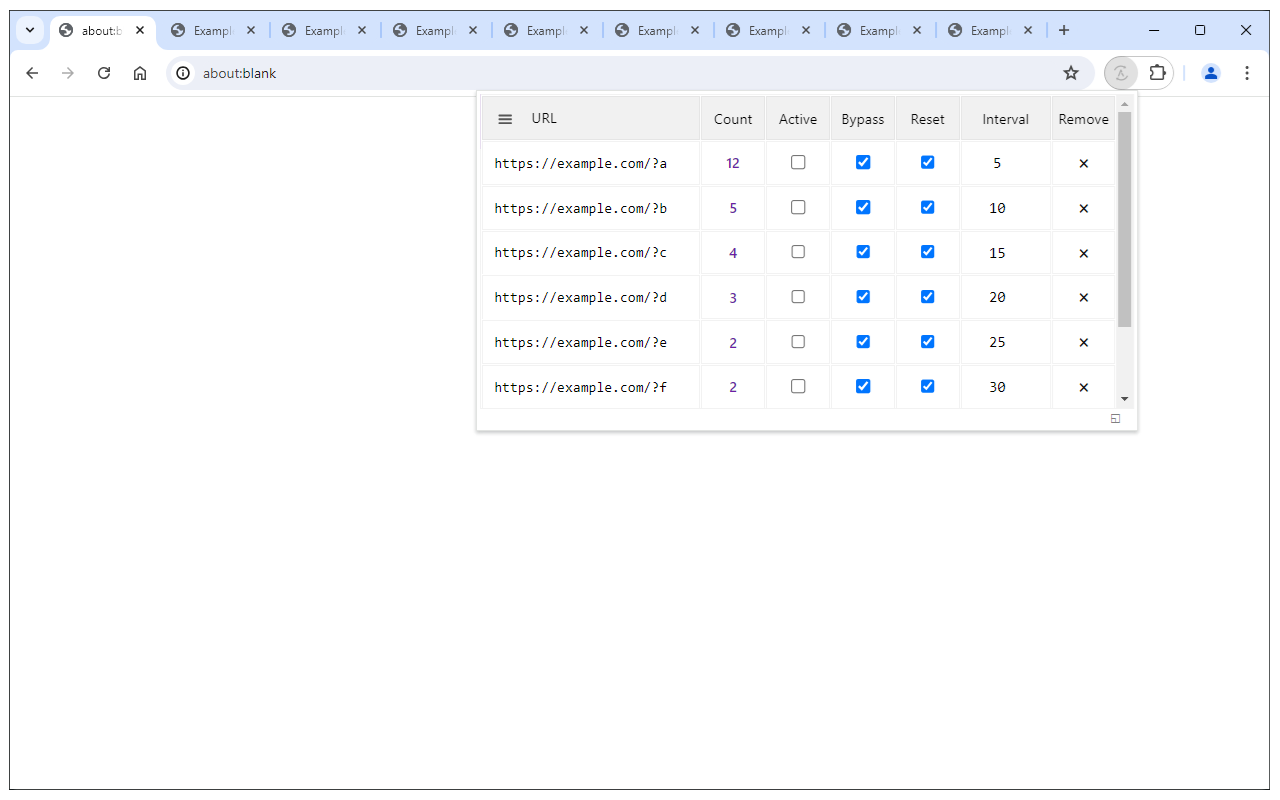Open the Chrome profile avatar
Image resolution: width=1280 pixels, height=800 pixels.
[x=1211, y=73]
